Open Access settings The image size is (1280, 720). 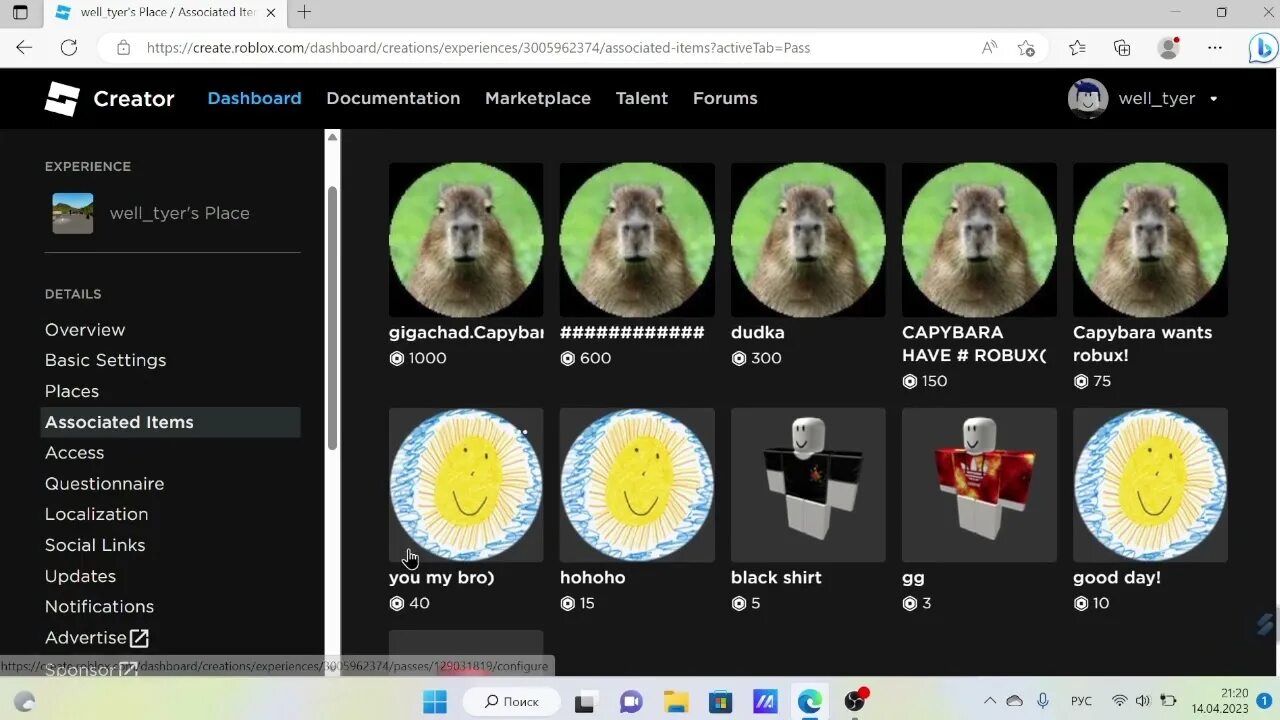tap(74, 452)
